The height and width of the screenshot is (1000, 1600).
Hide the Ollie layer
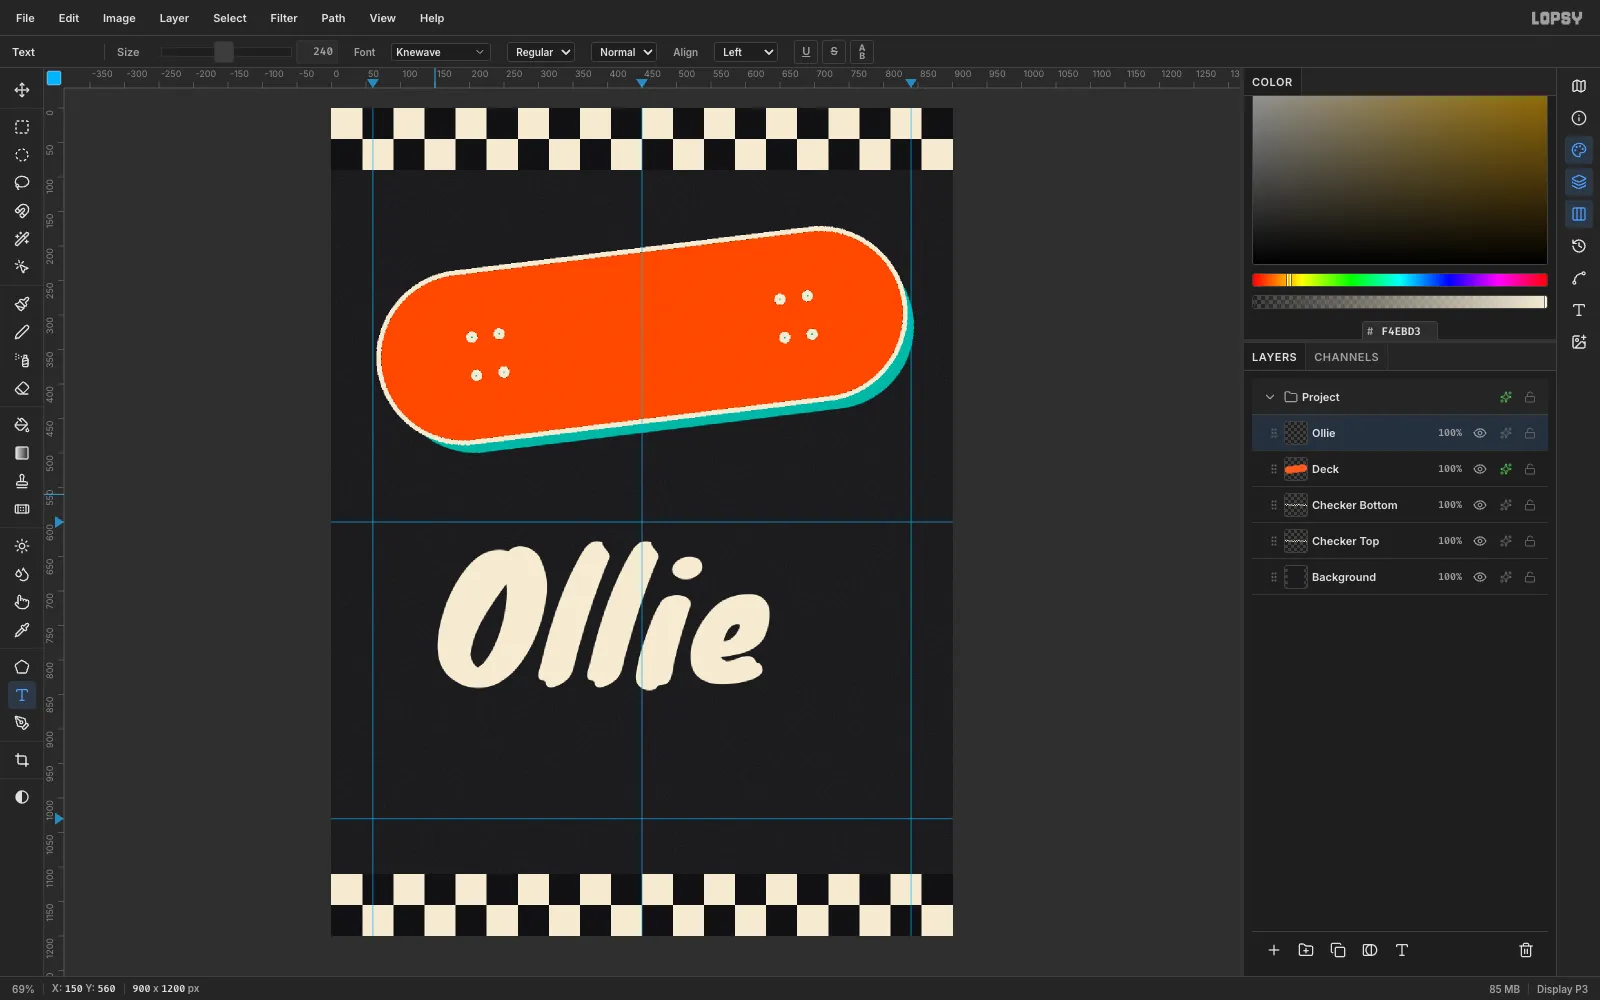click(1480, 433)
